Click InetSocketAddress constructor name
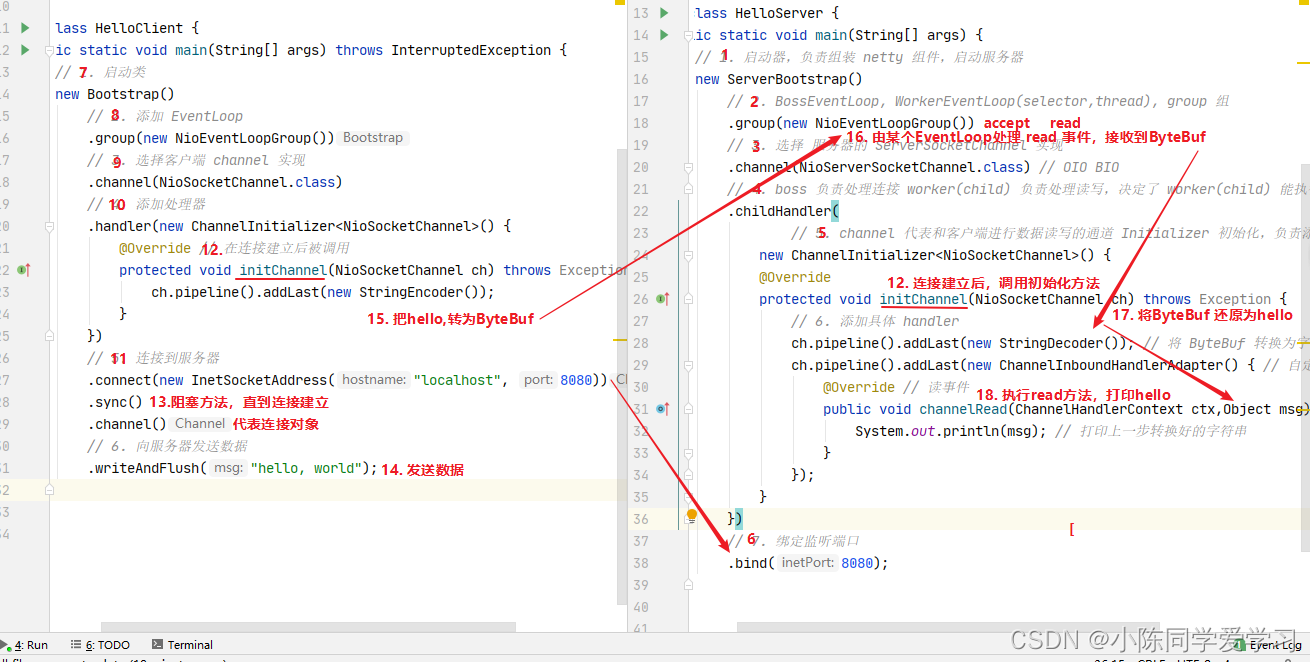 pos(258,380)
